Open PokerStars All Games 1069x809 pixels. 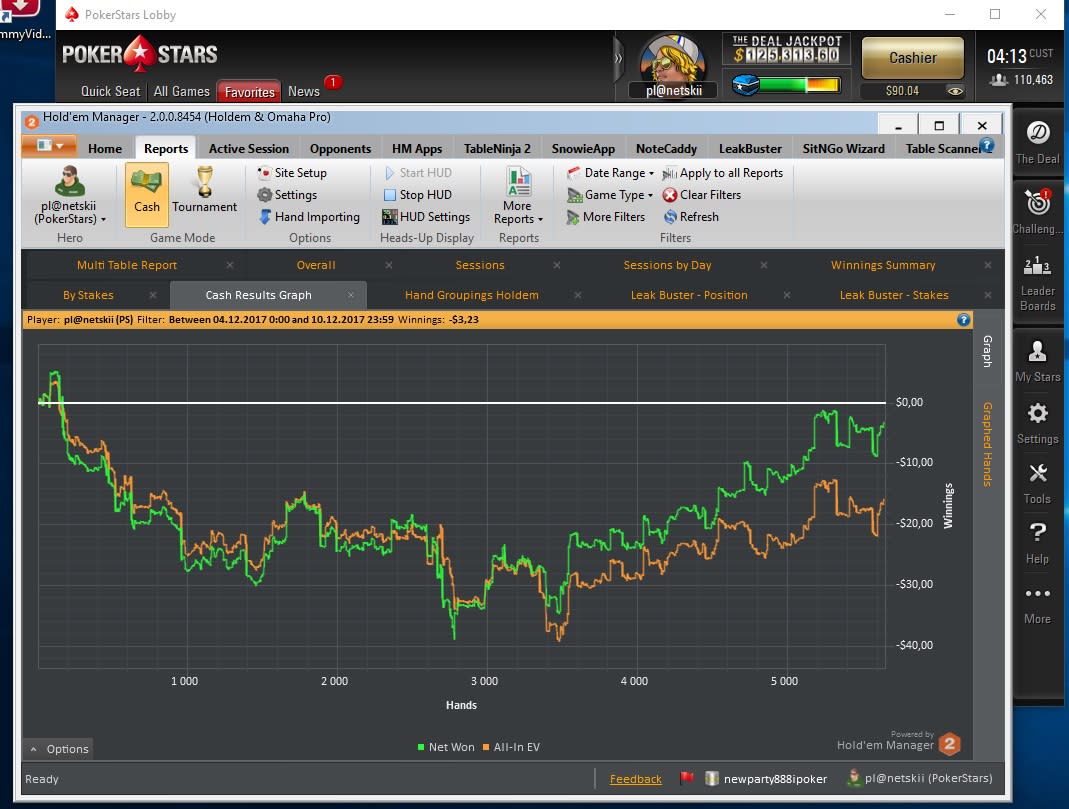[181, 91]
